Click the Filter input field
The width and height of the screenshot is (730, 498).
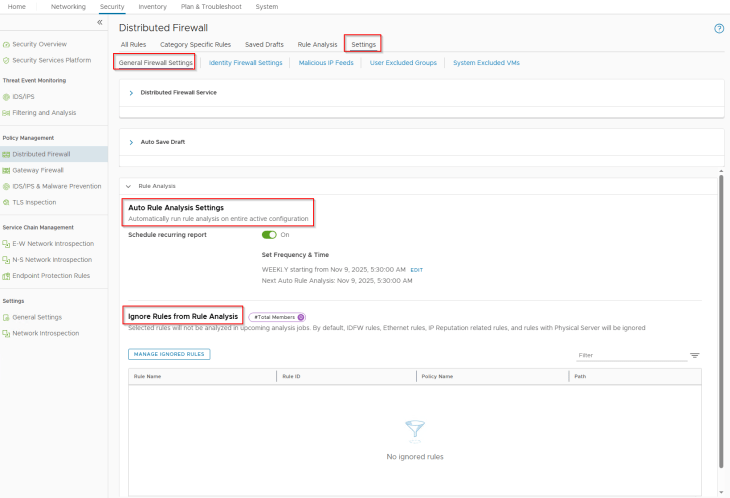(630, 355)
